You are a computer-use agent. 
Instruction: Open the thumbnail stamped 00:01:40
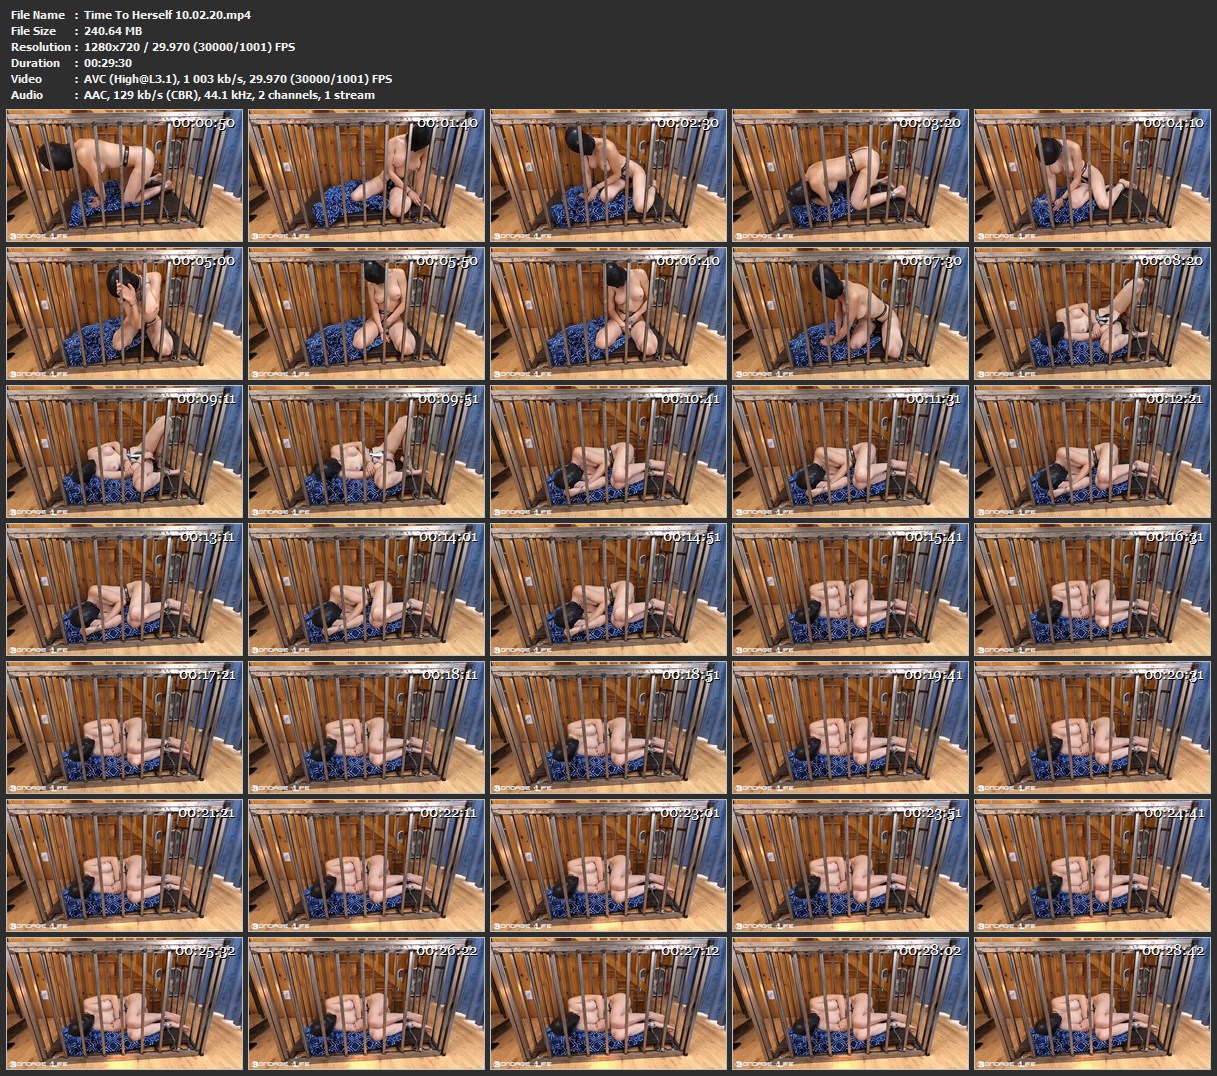pyautogui.click(x=366, y=176)
